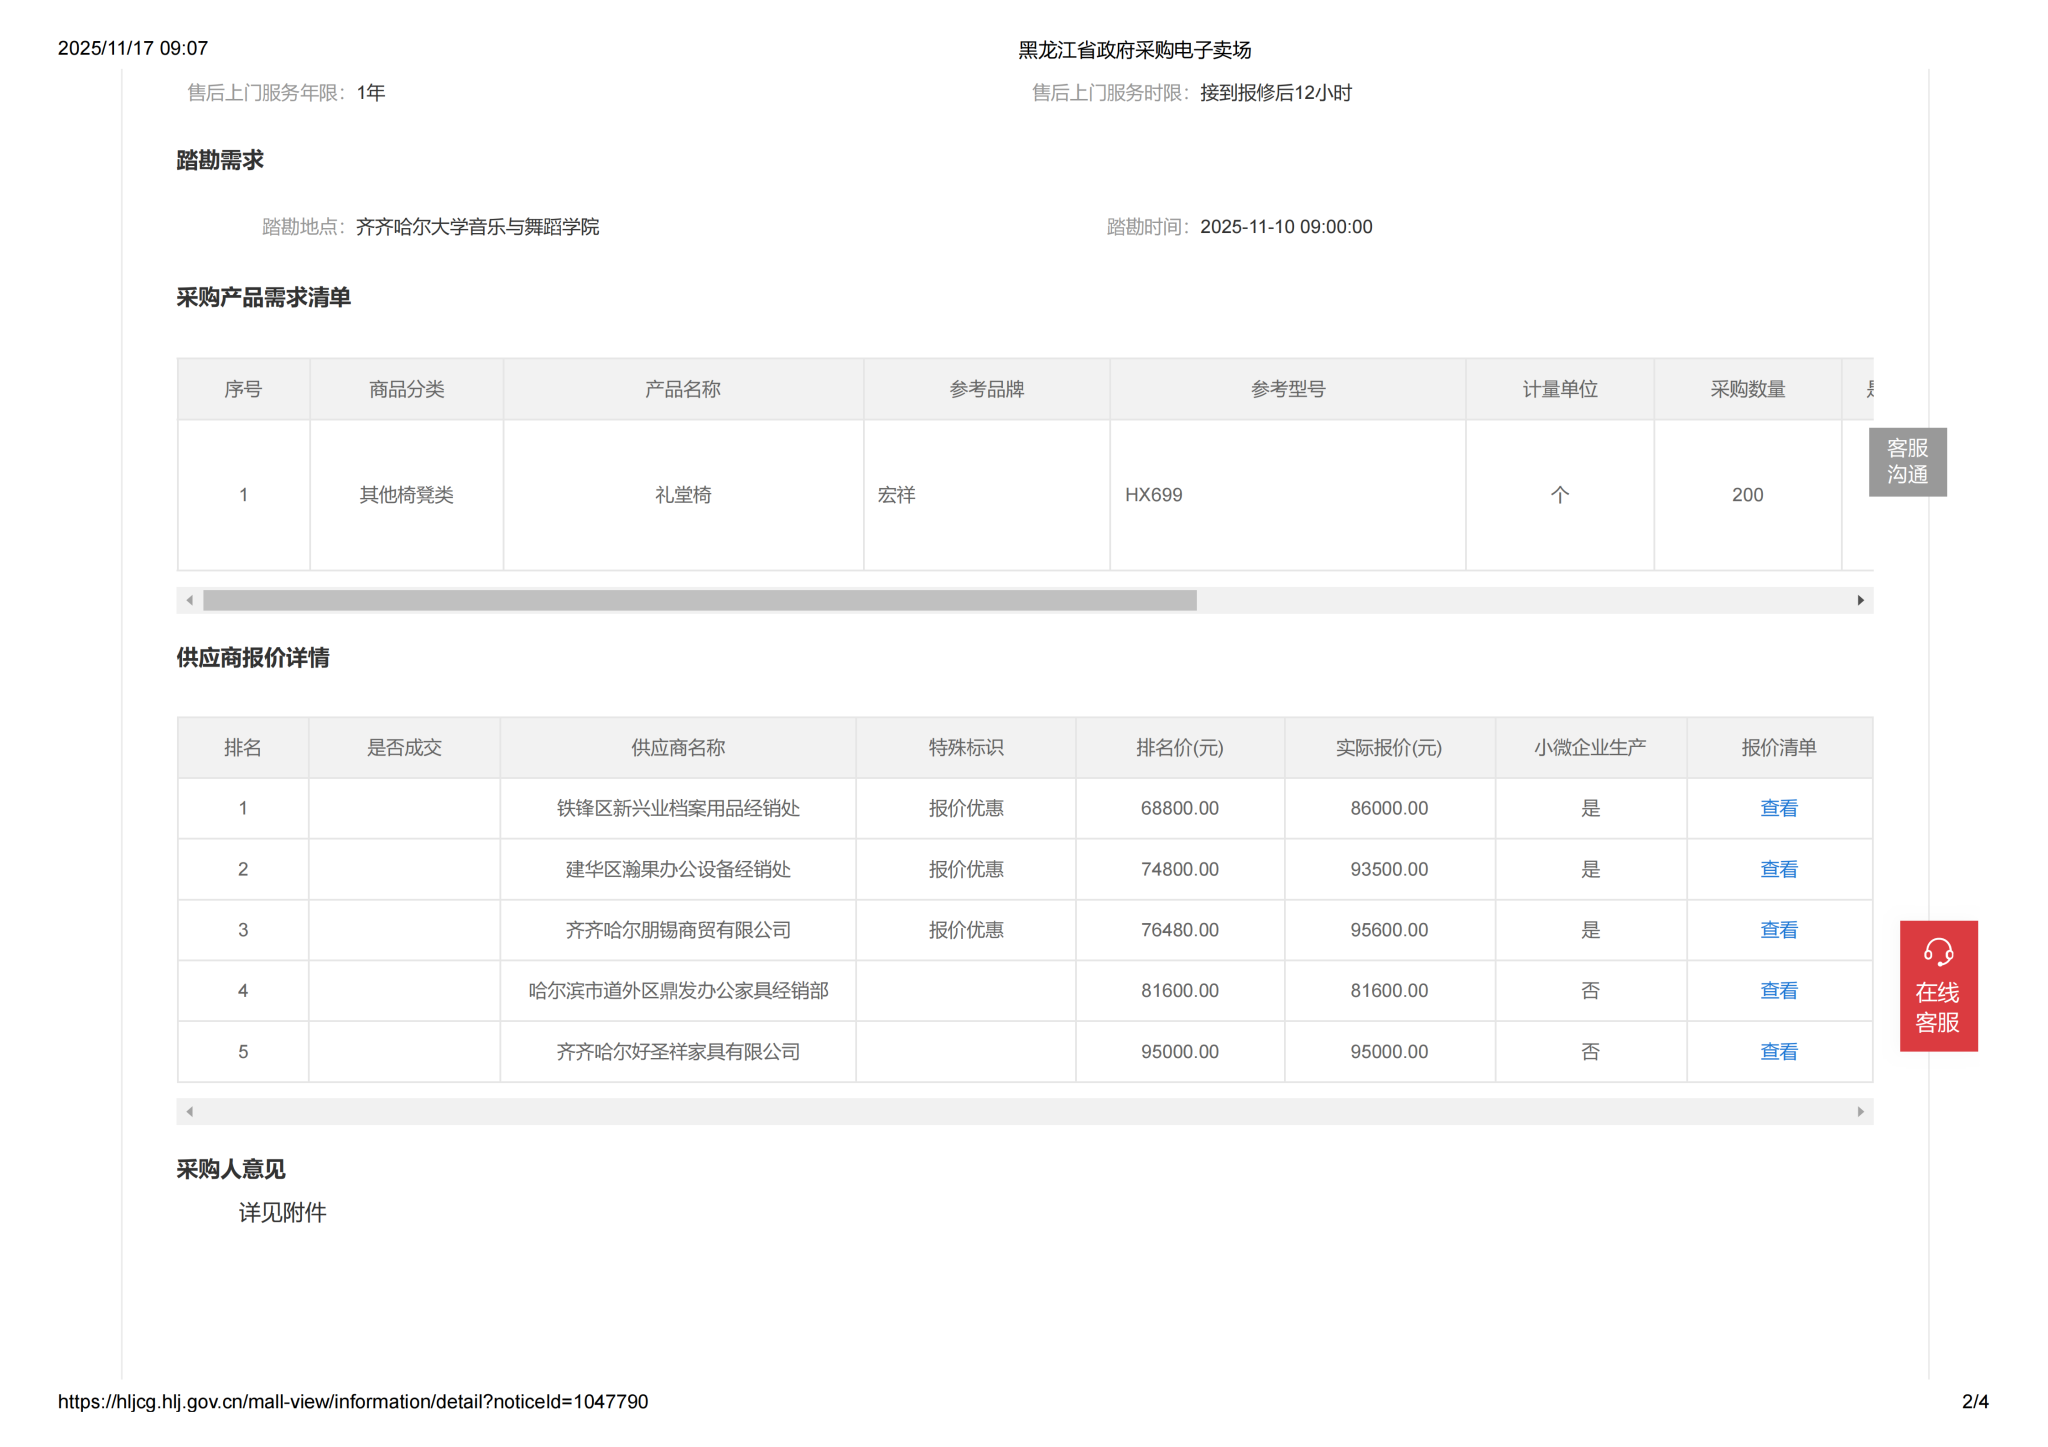Open 查看 link for 齐齐哈尔好圣祥家具有限公司
Screen dimensions: 2048x1447
pos(1777,1051)
